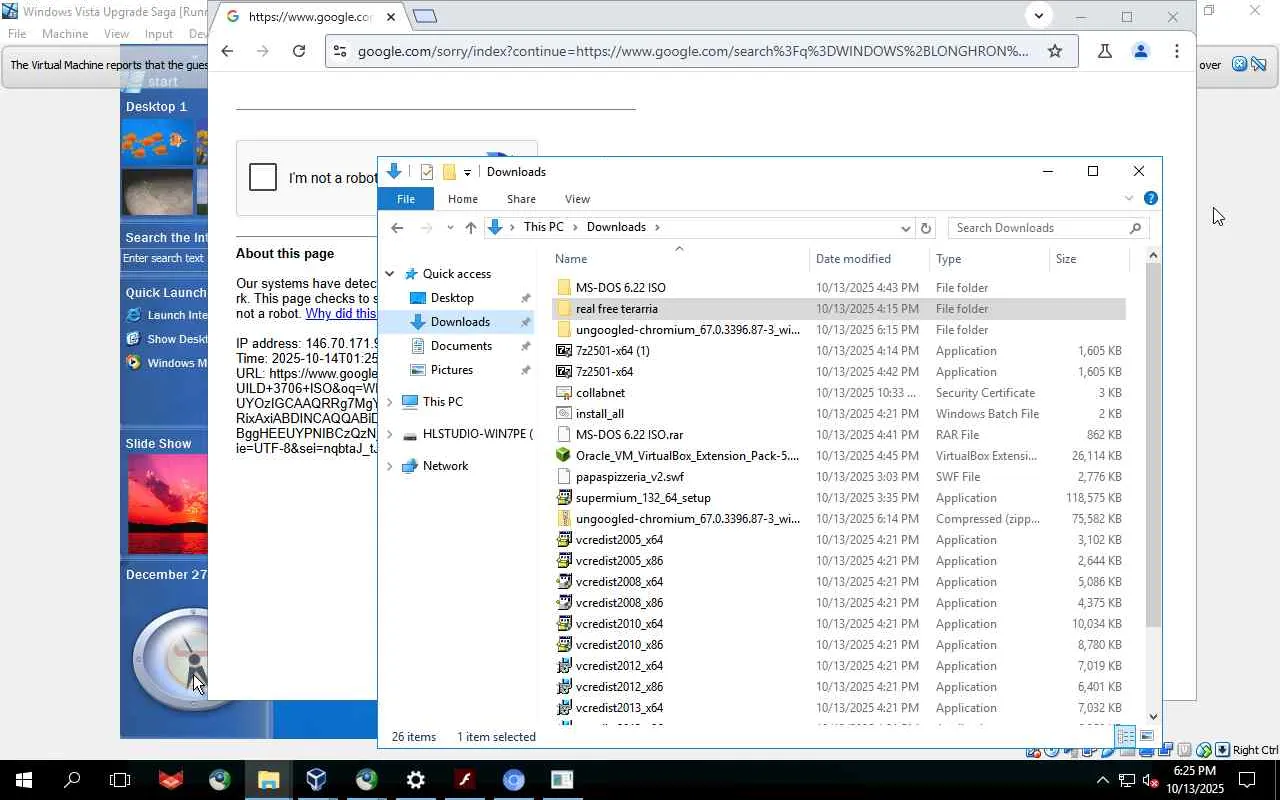Select the papaspizzeria_v2.swf file icon

point(563,477)
